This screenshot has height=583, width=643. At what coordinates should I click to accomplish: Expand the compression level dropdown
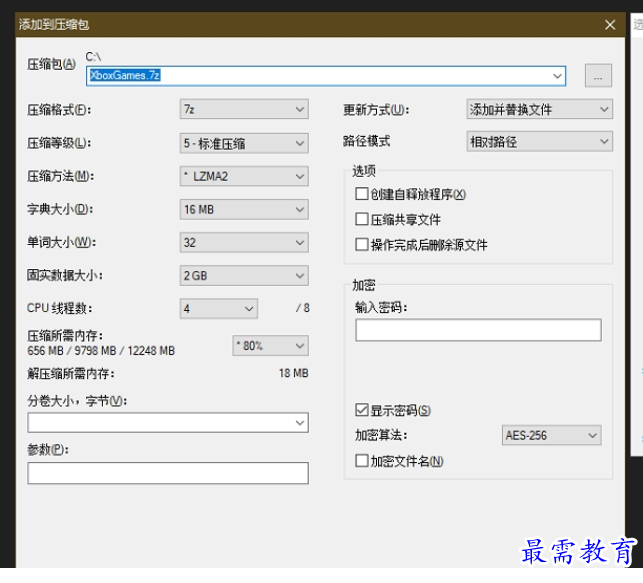click(x=243, y=143)
